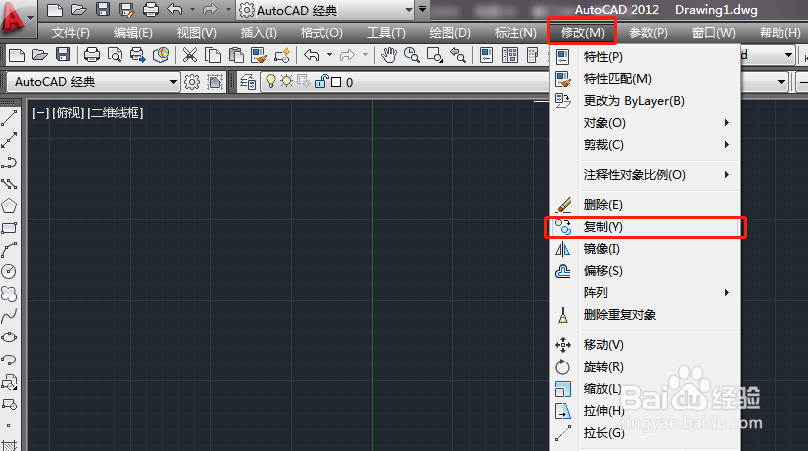Choose 拉伸(H) menu entry
Screen dimensions: 808x451
click(644, 411)
